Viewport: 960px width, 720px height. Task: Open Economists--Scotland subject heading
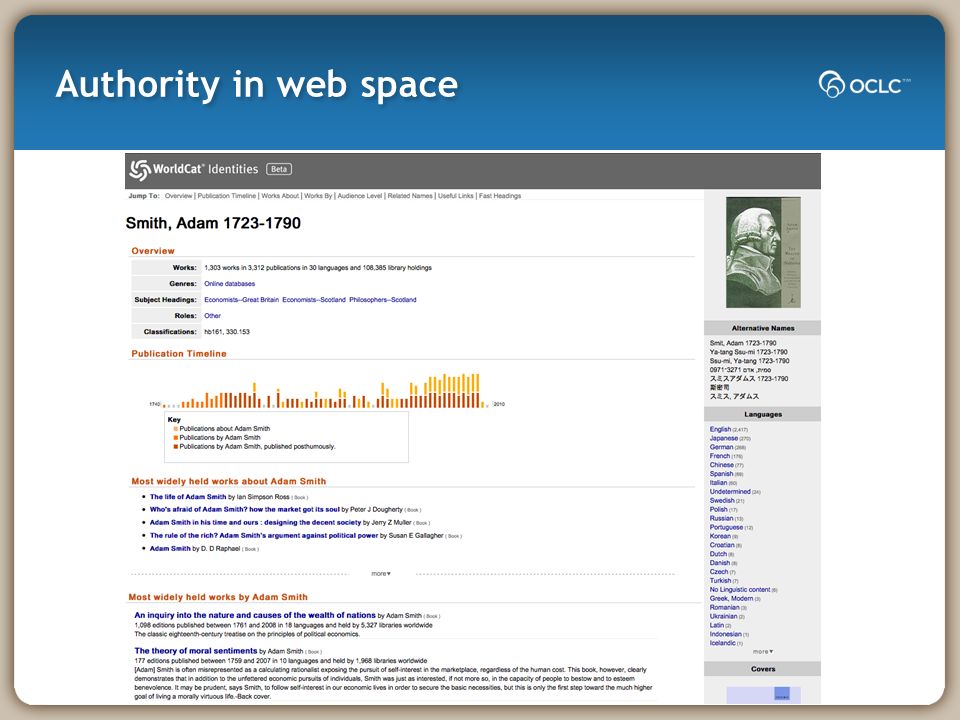pyautogui.click(x=313, y=299)
